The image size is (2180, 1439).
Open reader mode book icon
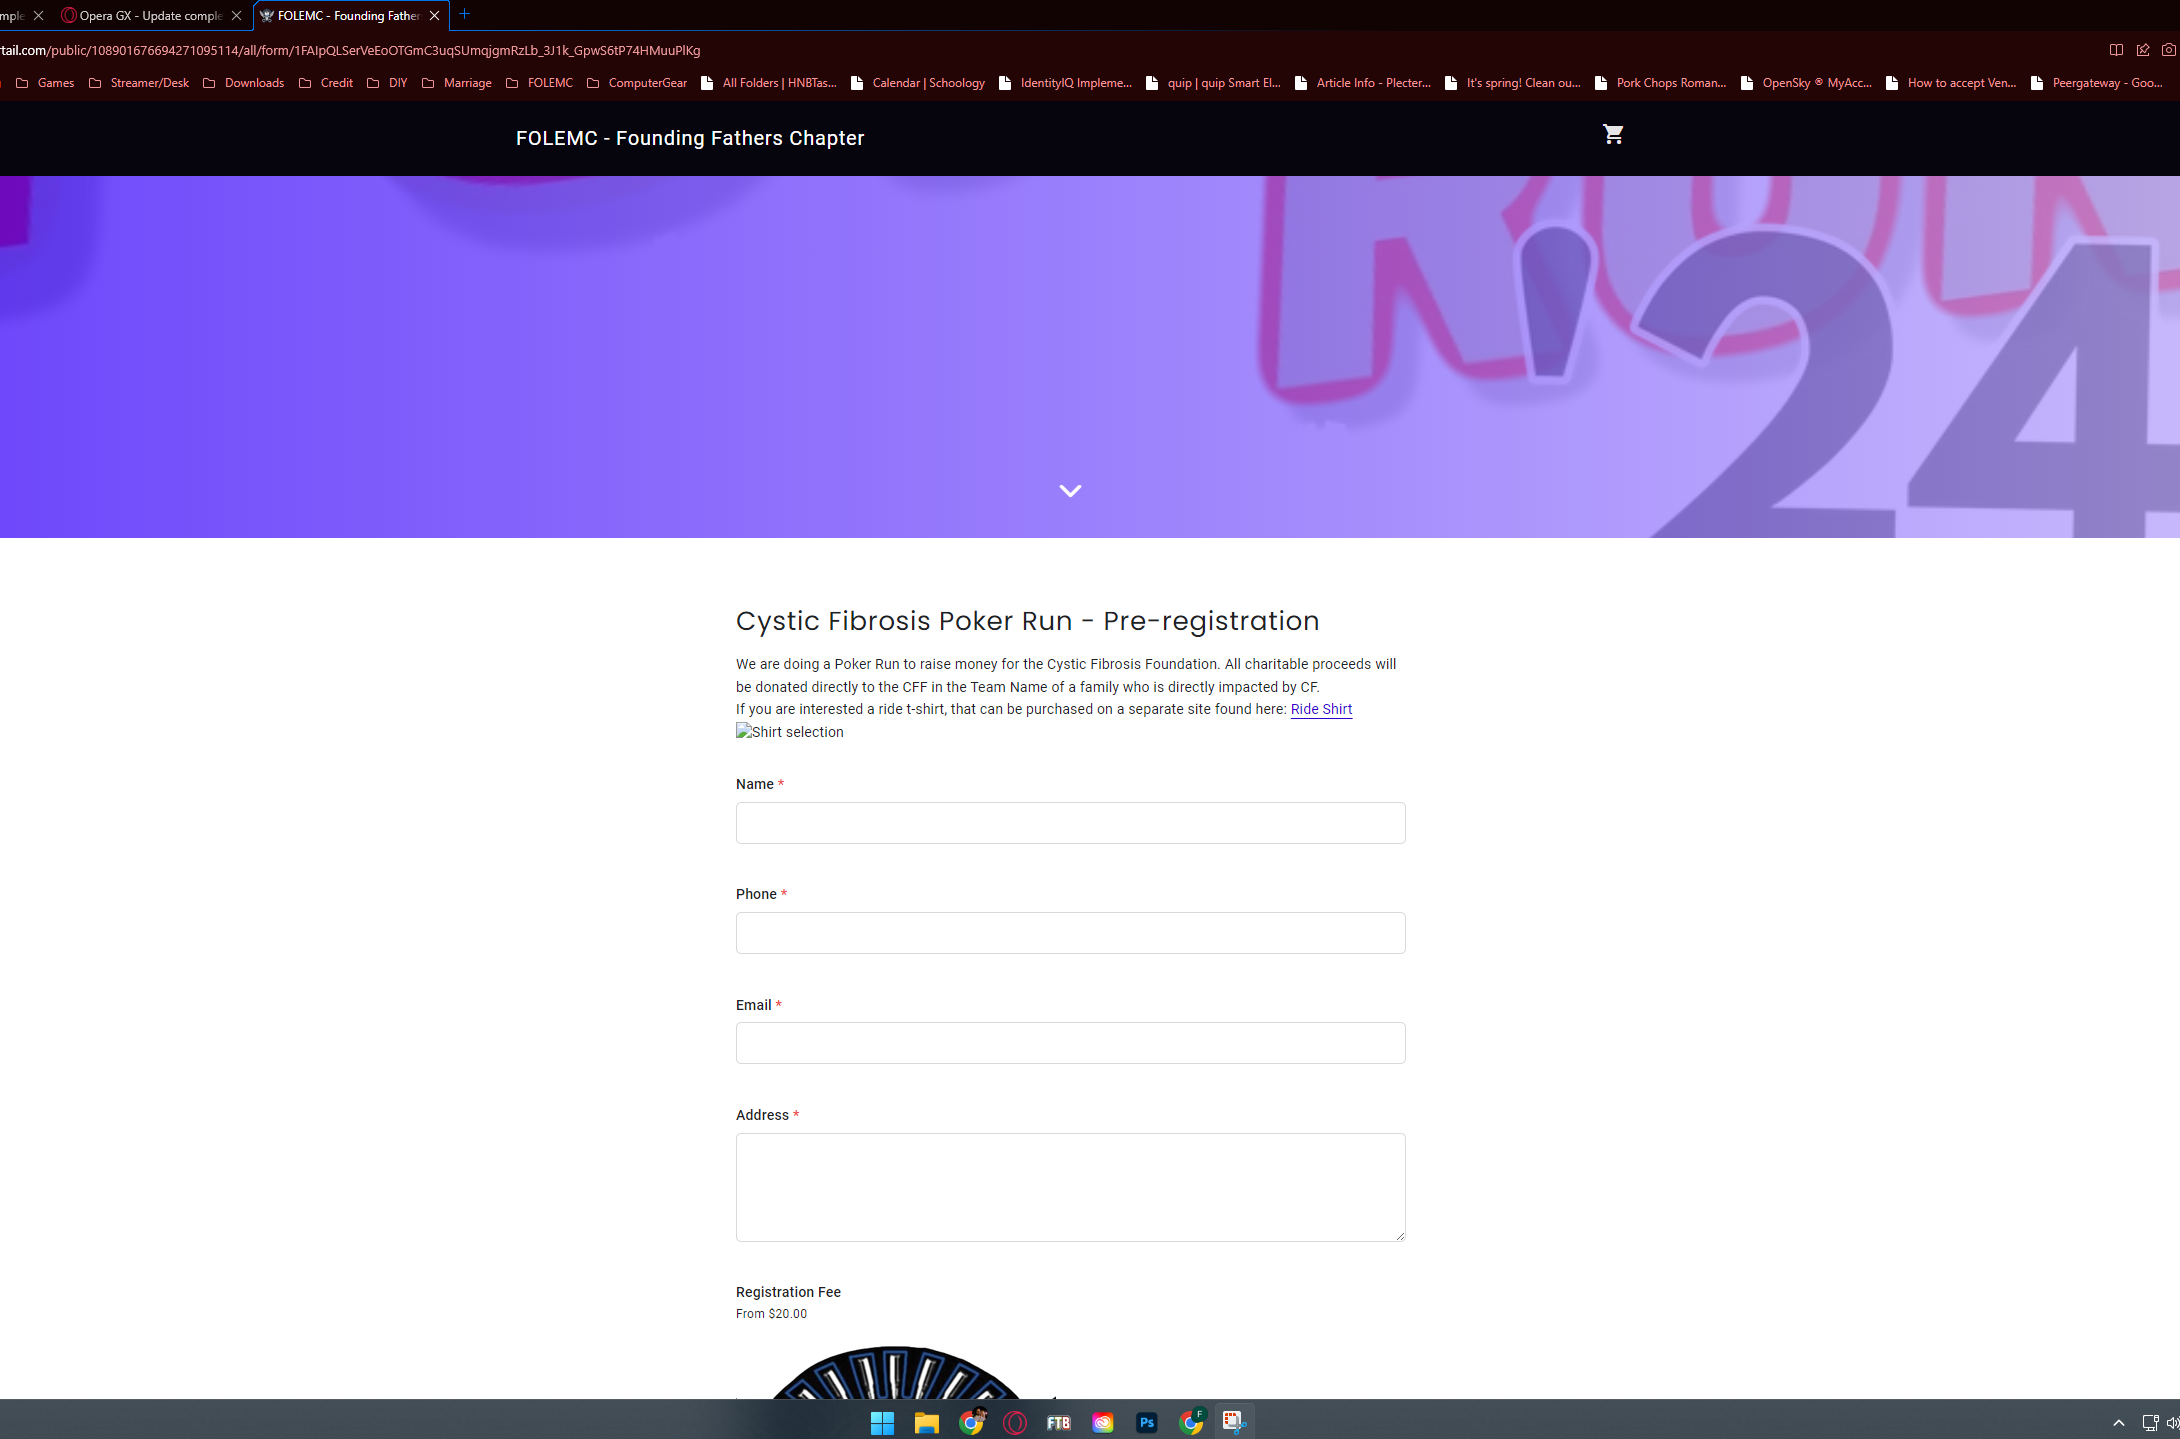click(x=2116, y=50)
